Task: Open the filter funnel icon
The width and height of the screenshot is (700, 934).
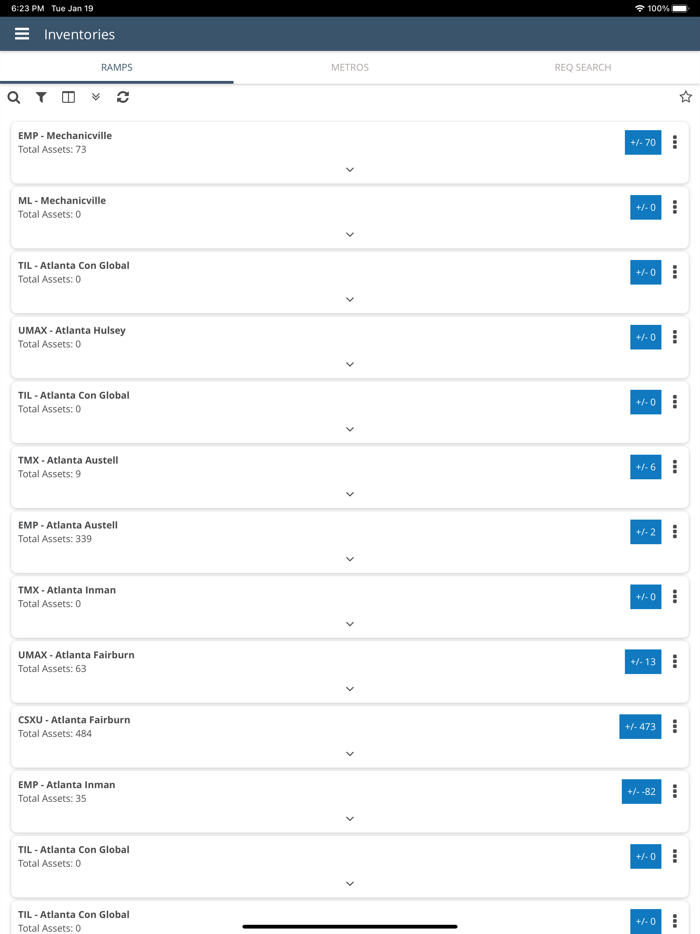Action: 41,97
